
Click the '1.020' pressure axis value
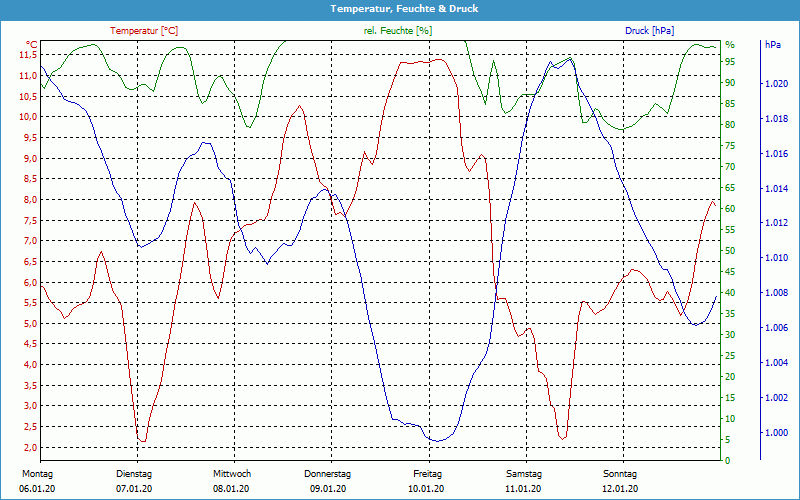coord(777,84)
